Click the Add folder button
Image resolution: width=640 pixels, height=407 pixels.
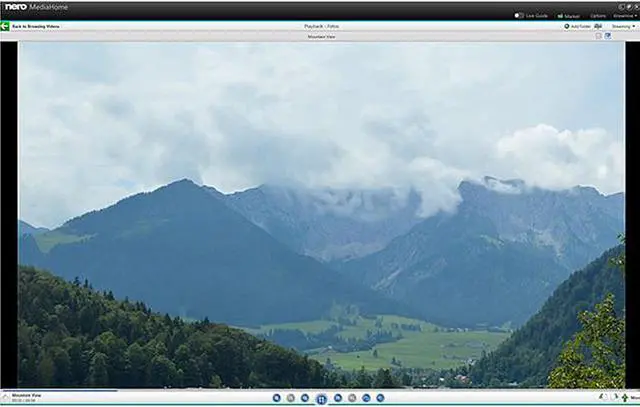pyautogui.click(x=578, y=26)
